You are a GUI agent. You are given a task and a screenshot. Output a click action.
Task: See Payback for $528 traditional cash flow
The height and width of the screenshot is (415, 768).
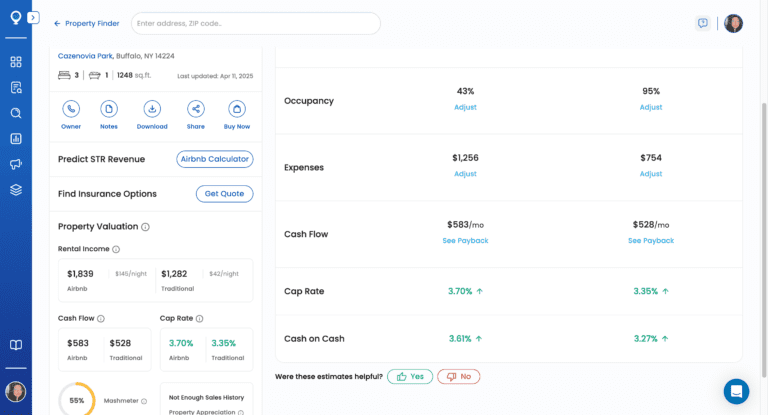(651, 240)
